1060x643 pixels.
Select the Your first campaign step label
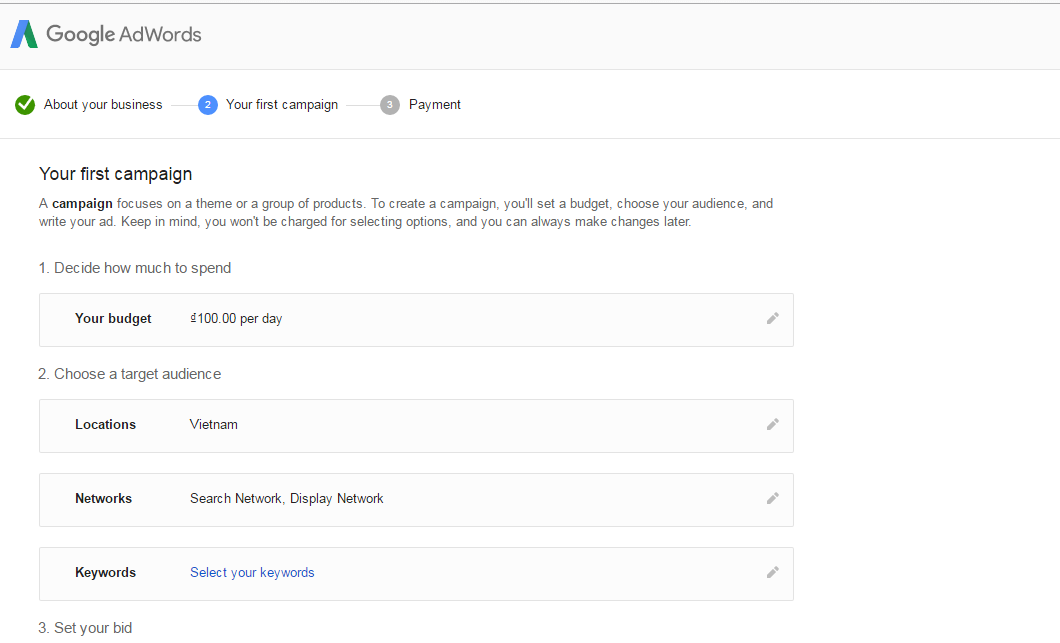coord(282,105)
